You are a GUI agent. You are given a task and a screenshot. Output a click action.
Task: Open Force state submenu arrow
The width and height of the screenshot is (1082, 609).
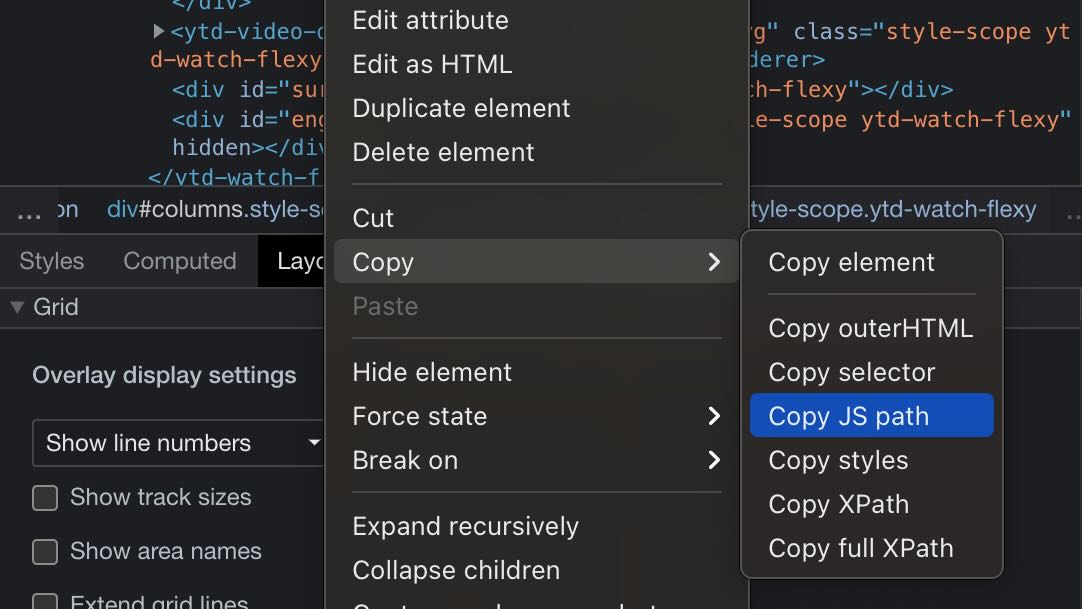714,416
